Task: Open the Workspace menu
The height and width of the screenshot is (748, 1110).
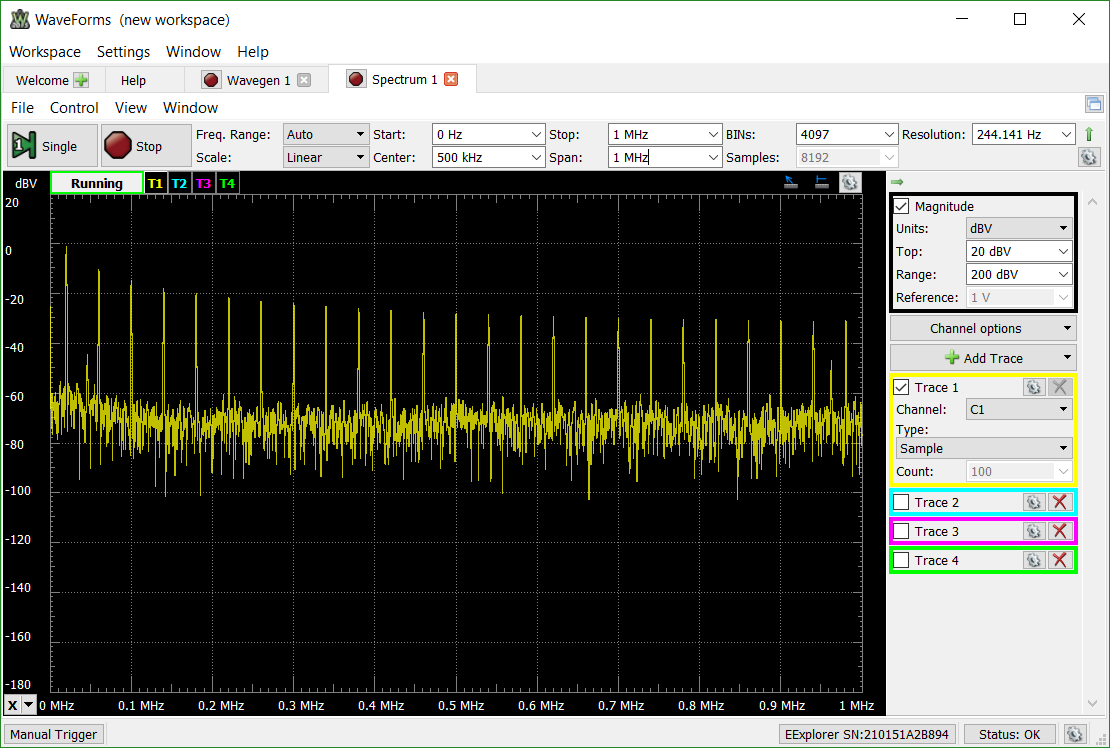Action: 45,52
